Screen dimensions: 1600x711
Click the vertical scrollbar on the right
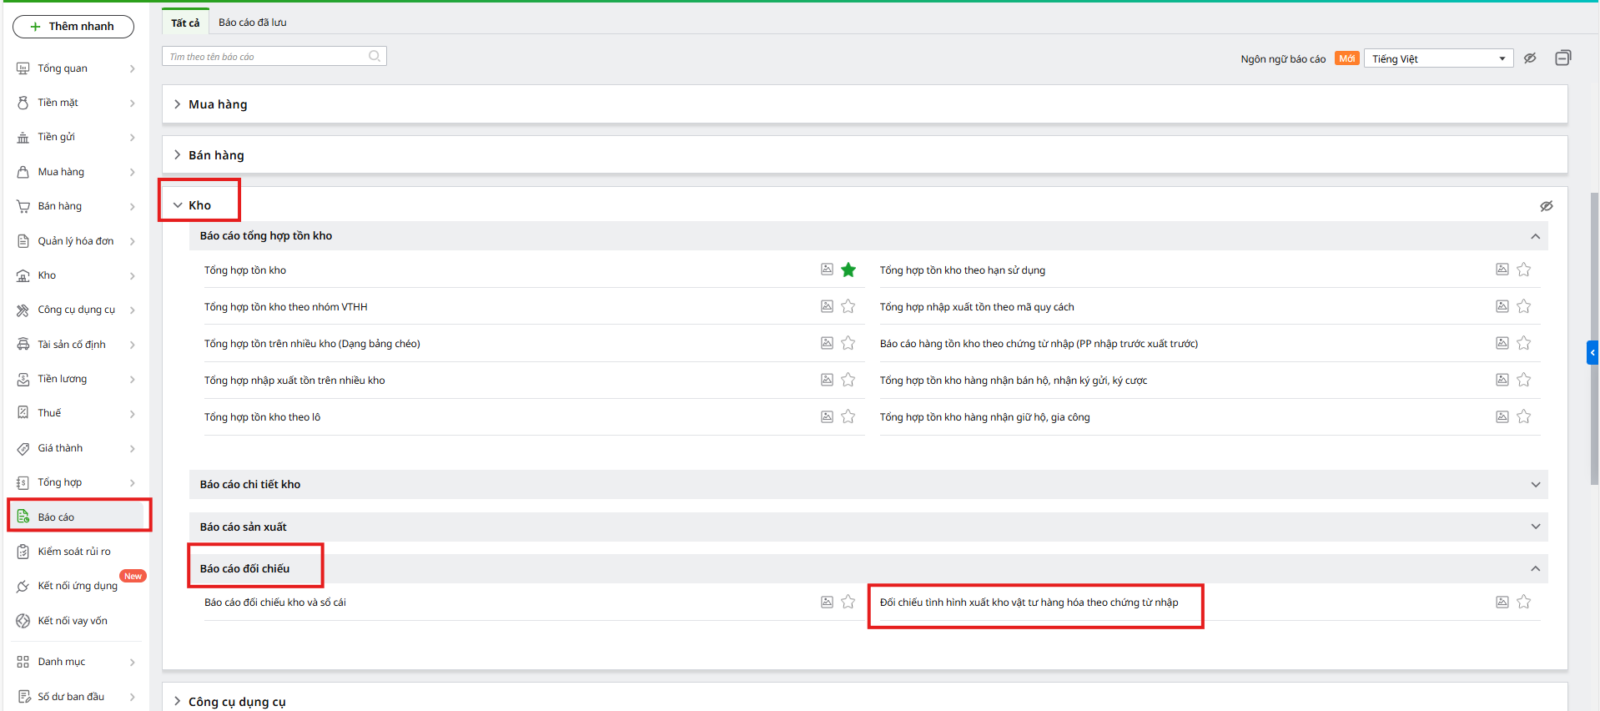click(x=1594, y=340)
